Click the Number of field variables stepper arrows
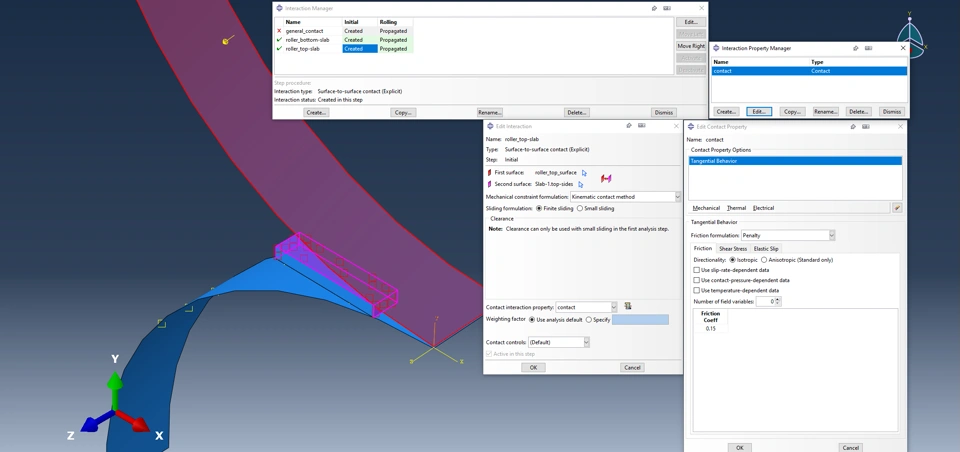The image size is (960, 452). [x=778, y=301]
